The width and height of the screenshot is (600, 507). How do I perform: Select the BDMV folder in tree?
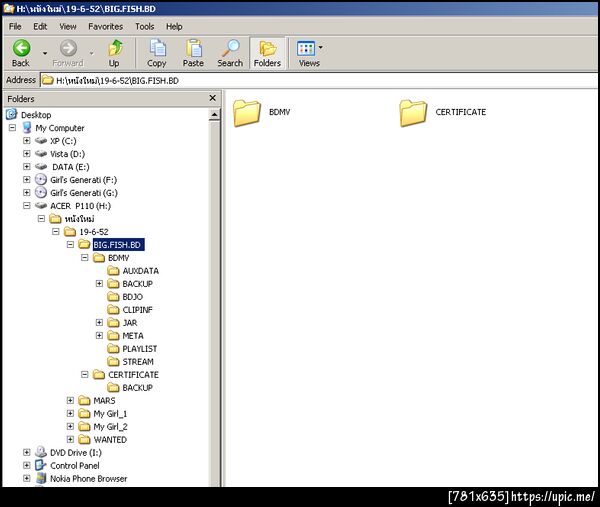coord(111,258)
